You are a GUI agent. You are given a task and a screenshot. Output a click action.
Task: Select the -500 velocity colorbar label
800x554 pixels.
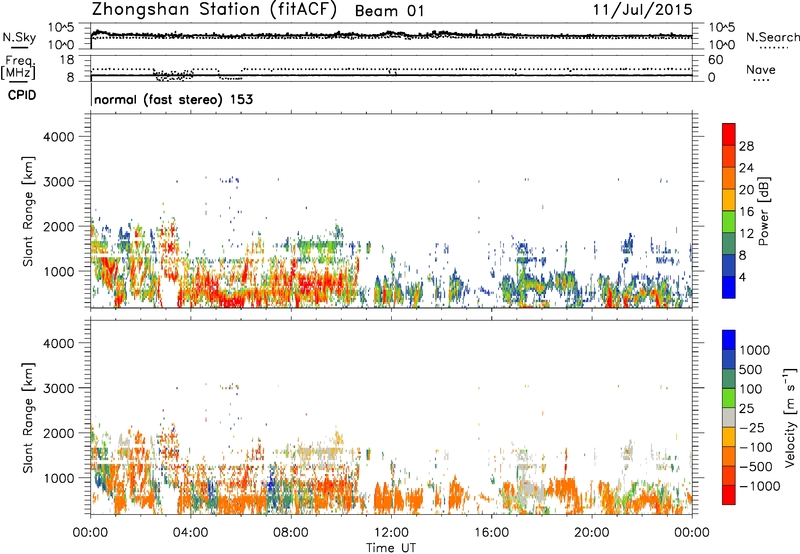(755, 466)
